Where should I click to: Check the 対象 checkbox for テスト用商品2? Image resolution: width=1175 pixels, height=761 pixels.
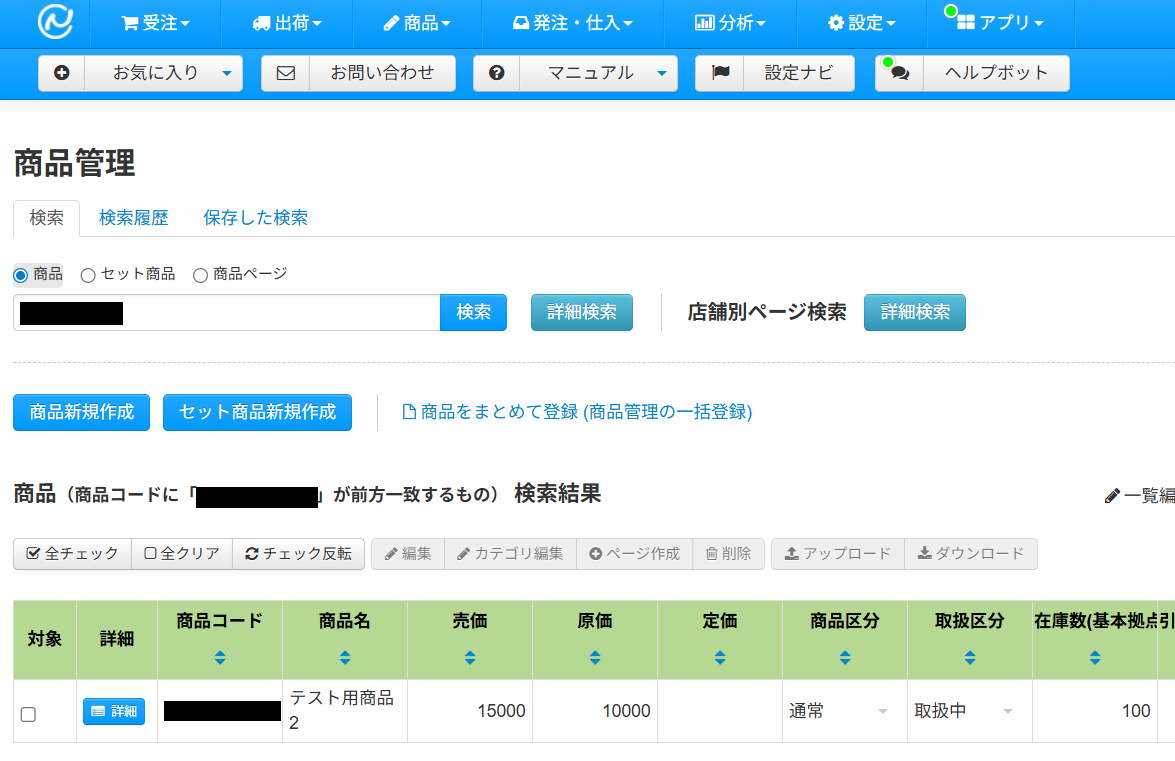[x=28, y=714]
